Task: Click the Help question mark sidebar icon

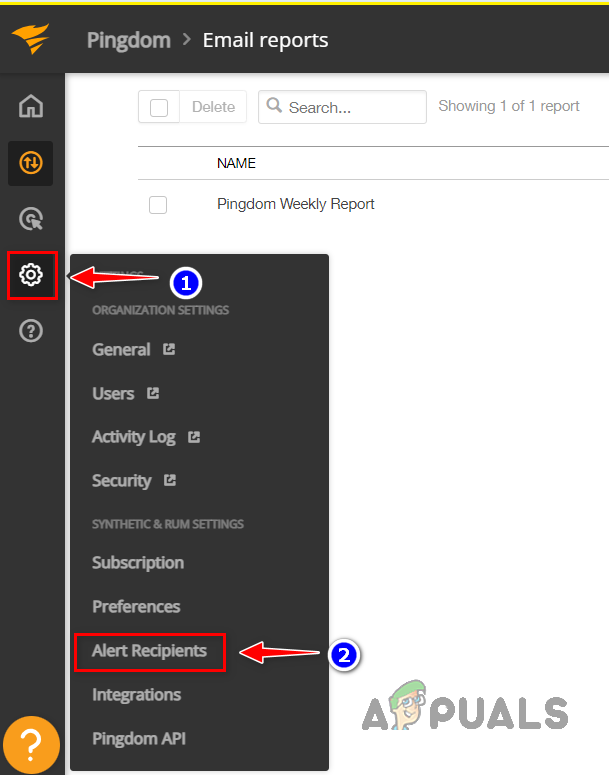Action: [x=31, y=331]
